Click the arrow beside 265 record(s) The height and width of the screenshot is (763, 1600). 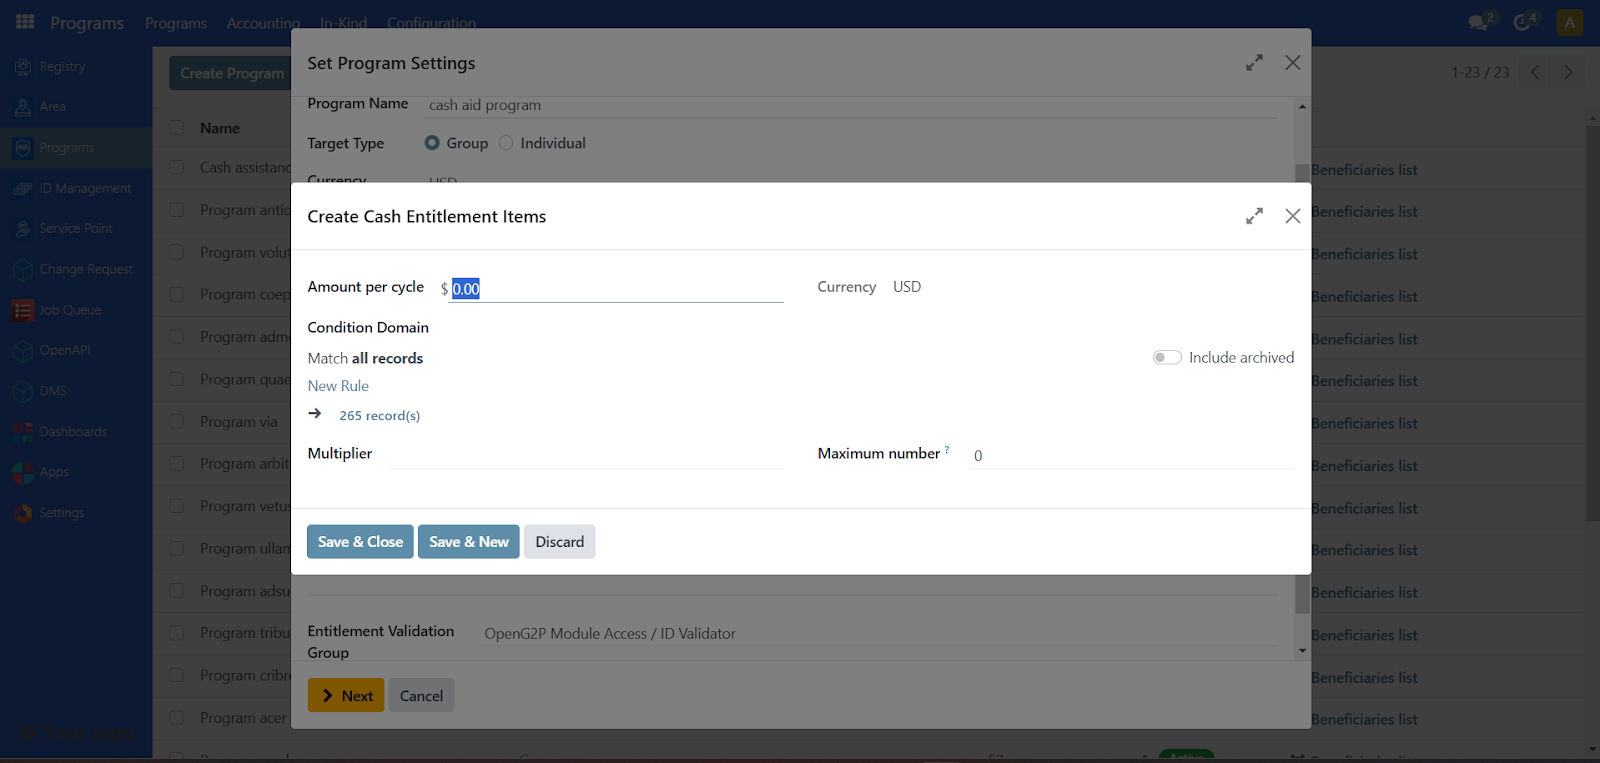pos(315,414)
